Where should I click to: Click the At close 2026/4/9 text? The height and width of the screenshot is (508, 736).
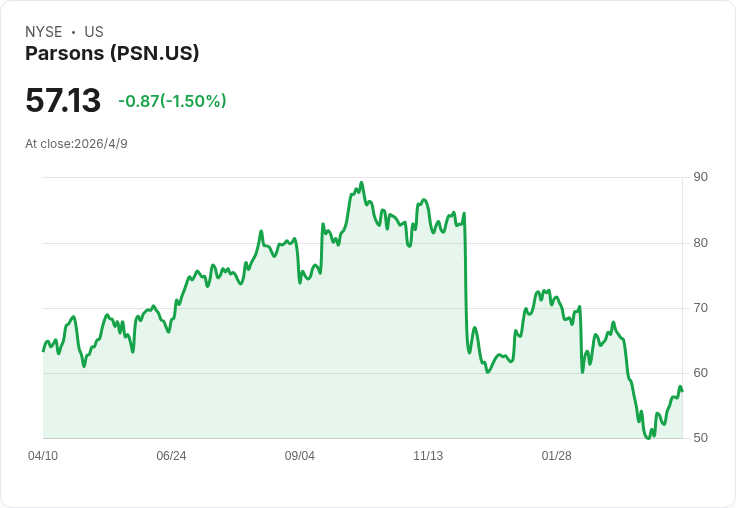point(77,144)
